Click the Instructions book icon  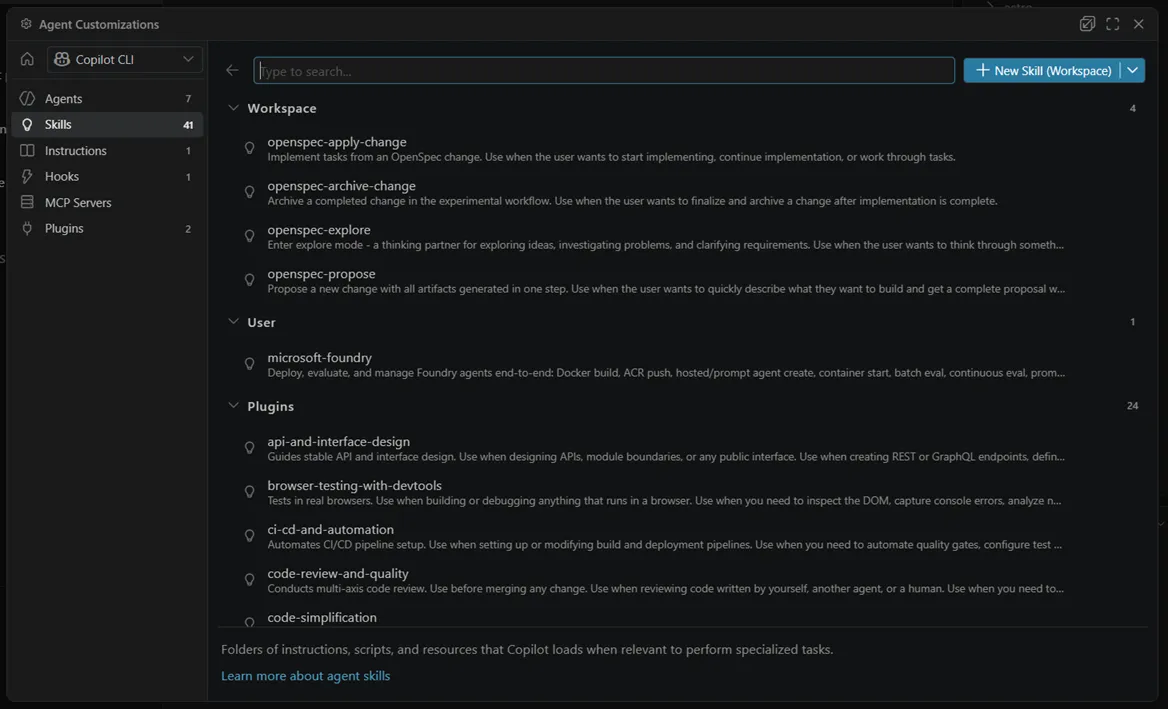[27, 150]
